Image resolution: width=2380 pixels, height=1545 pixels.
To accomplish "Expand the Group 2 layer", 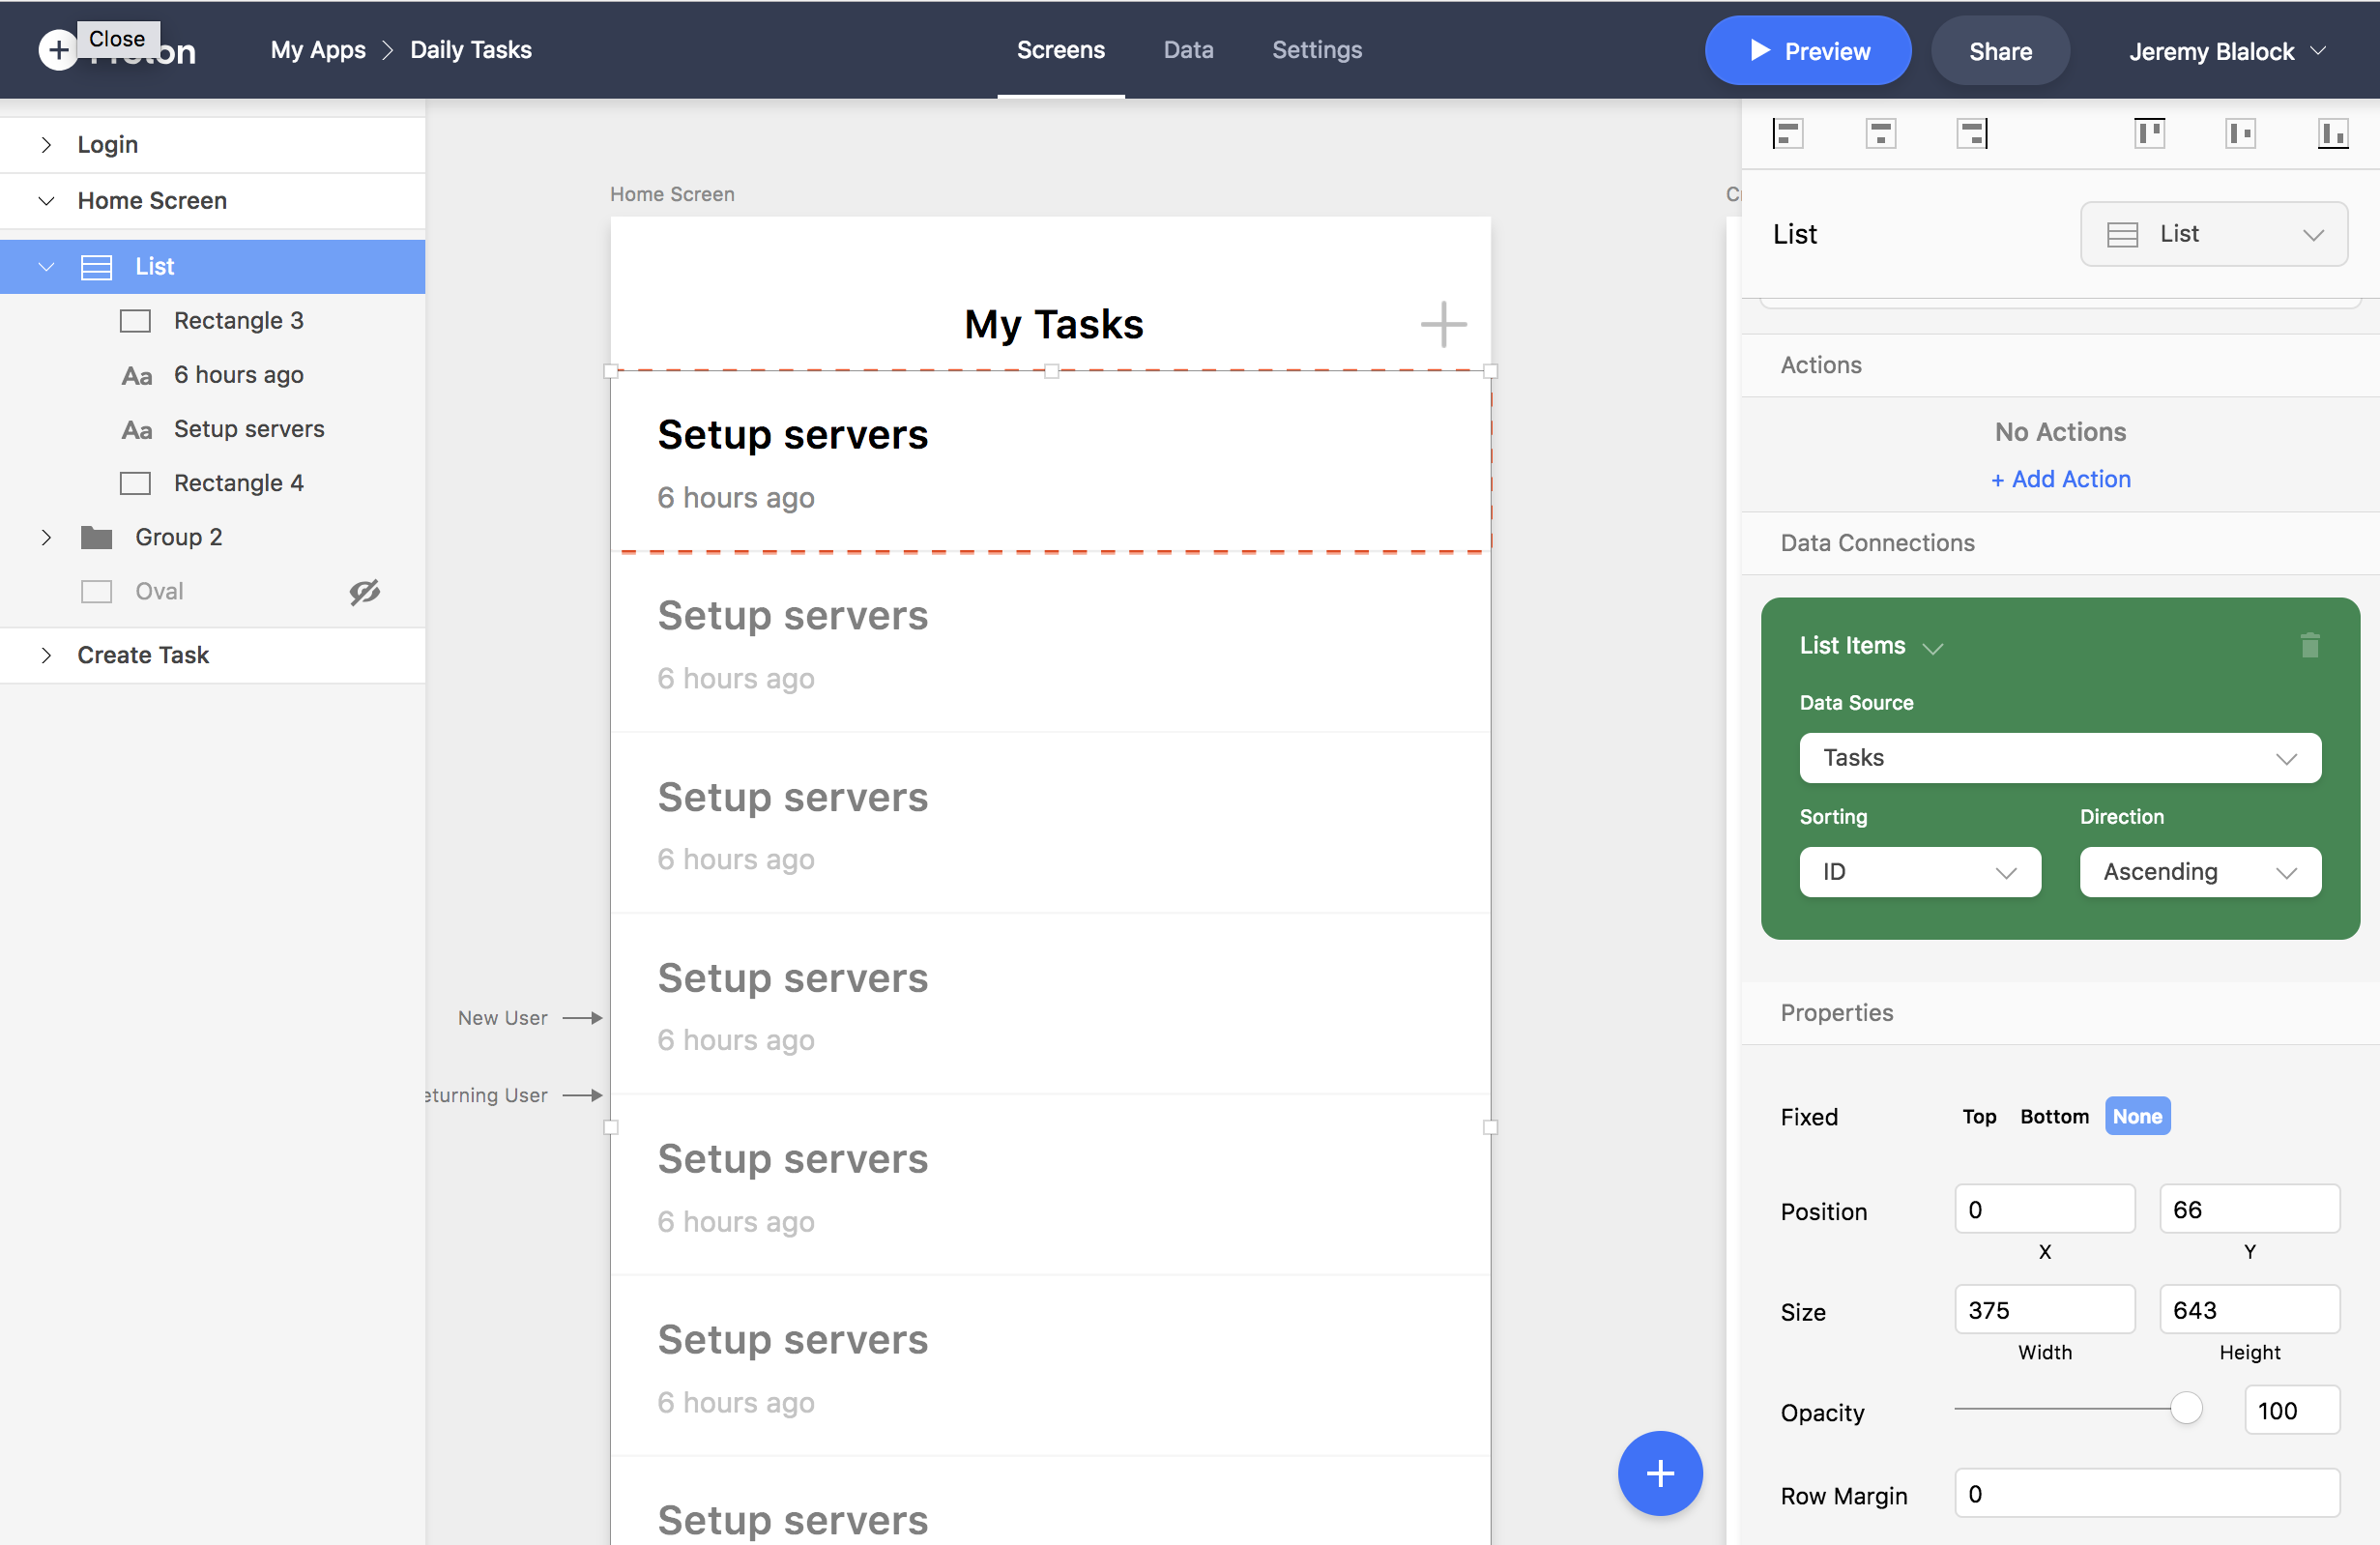I will (46, 538).
